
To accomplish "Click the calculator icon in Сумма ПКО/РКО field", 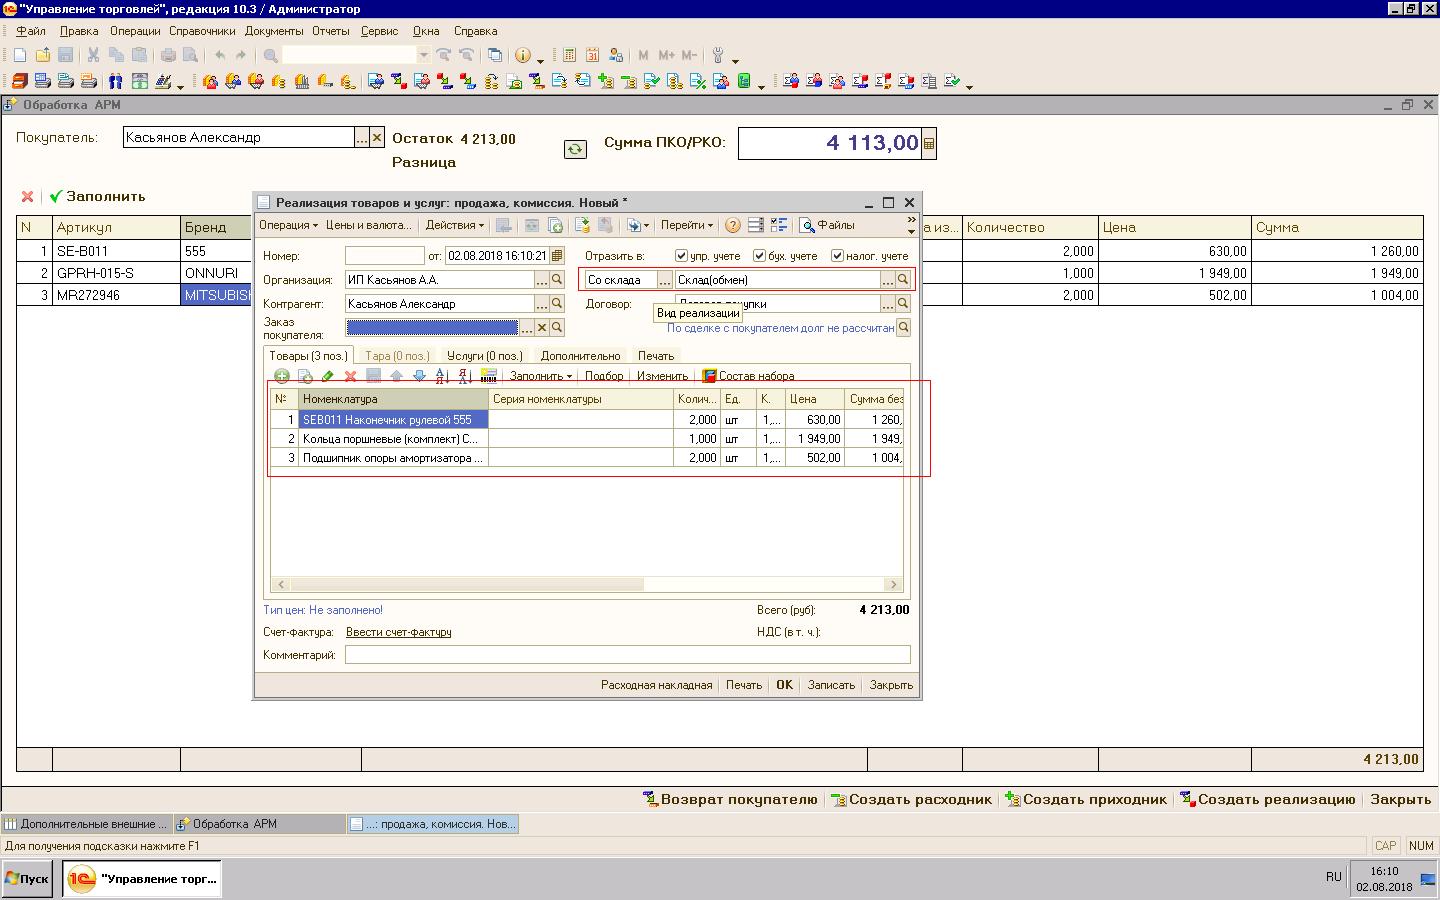I will tap(929, 144).
